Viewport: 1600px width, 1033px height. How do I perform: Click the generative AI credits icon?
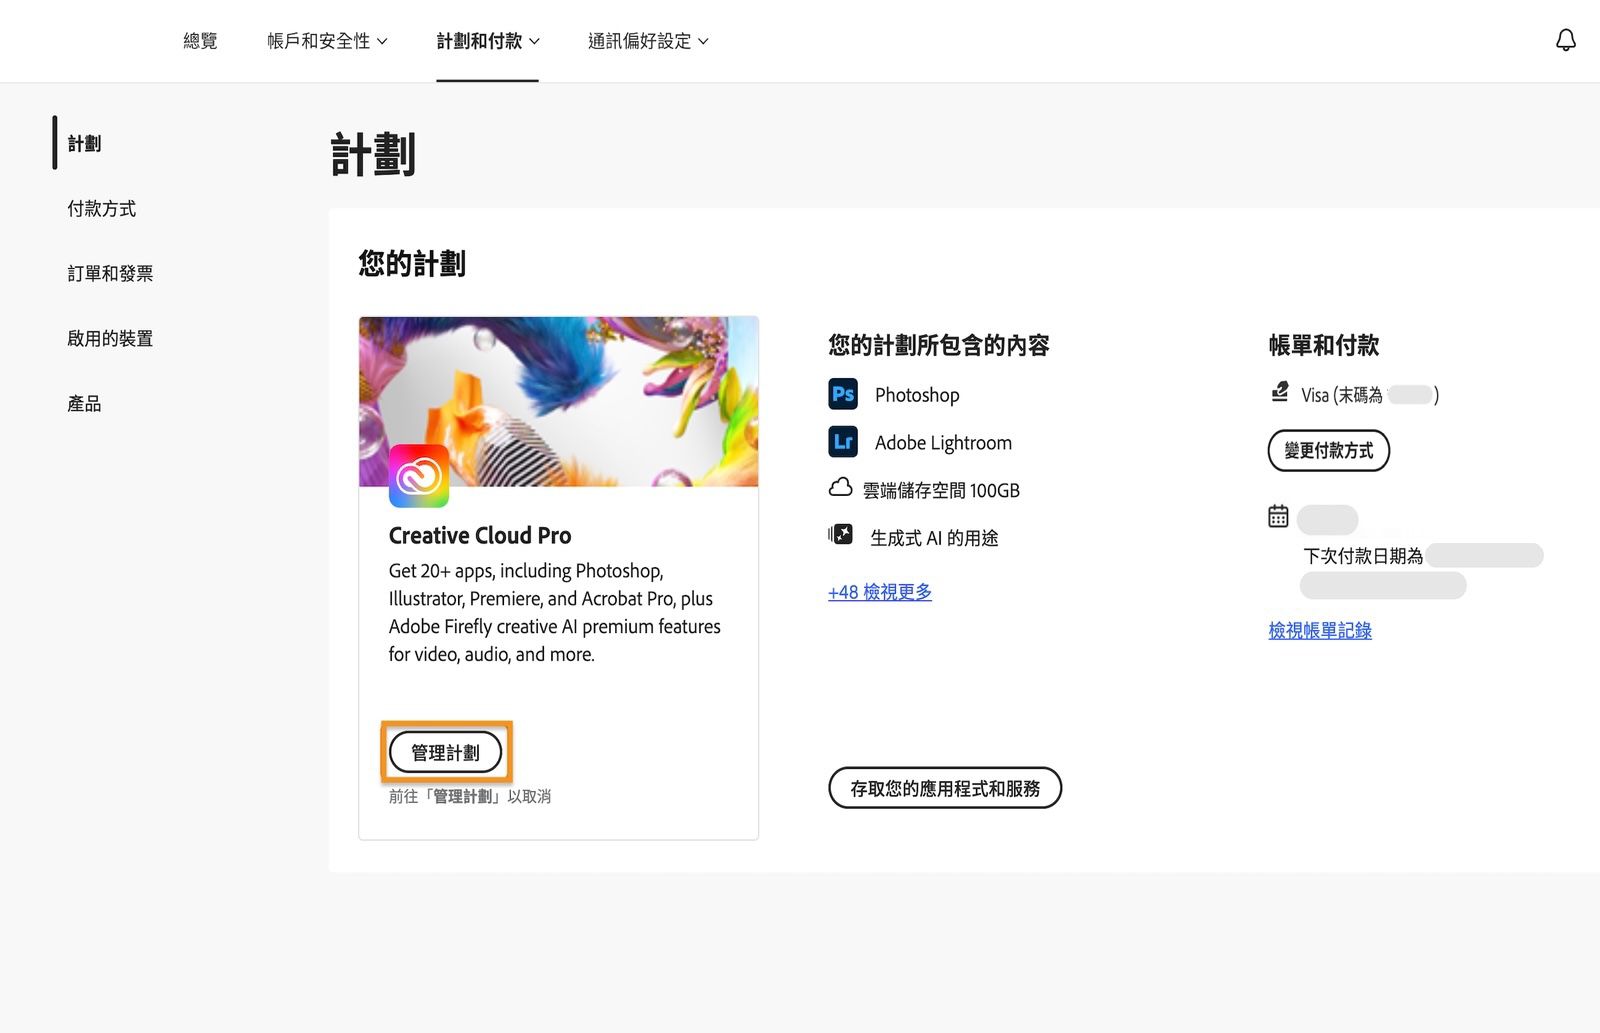(841, 535)
